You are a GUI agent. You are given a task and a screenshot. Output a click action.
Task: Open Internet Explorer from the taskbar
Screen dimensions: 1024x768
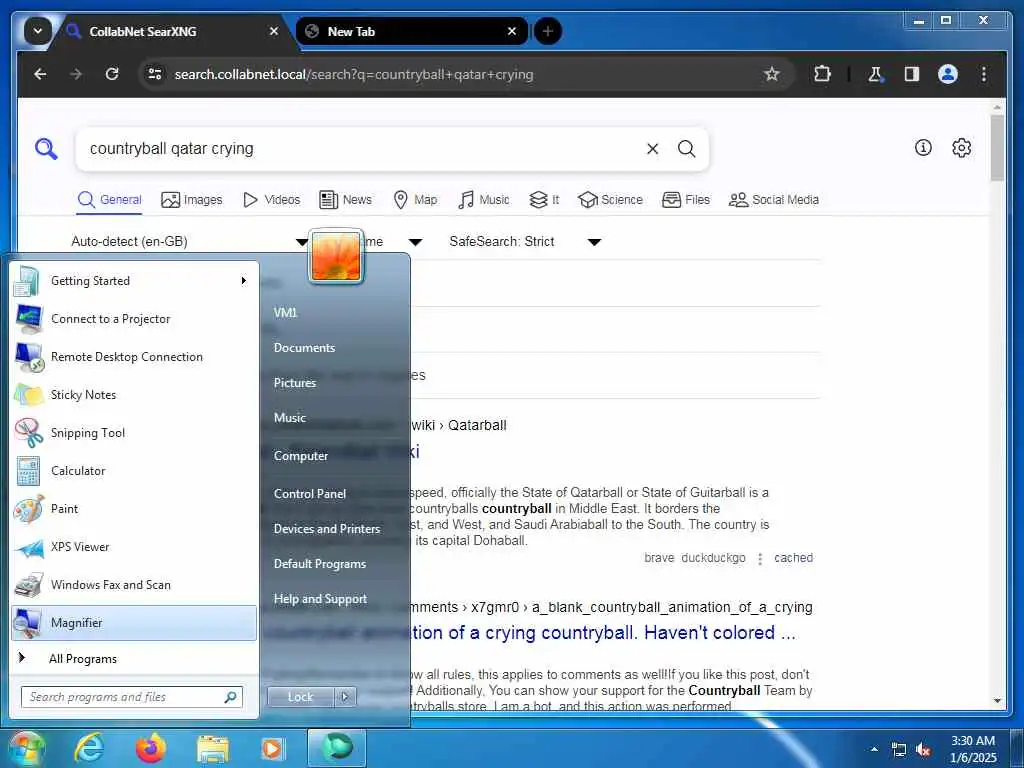(89, 748)
